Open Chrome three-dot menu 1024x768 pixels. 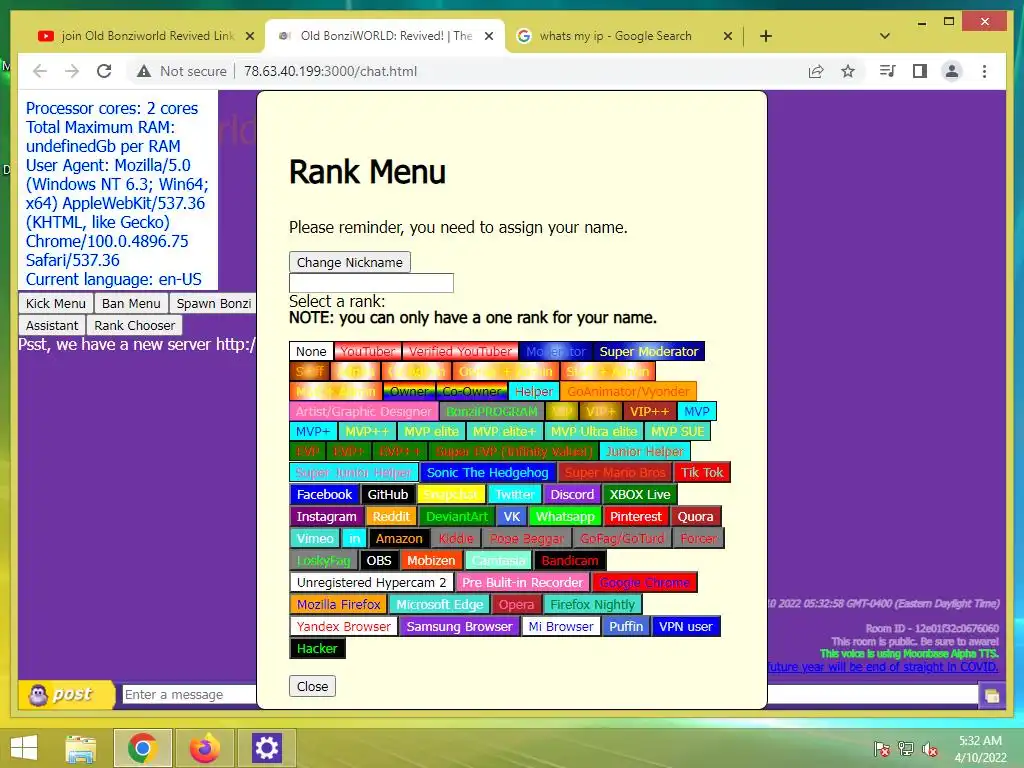984,71
